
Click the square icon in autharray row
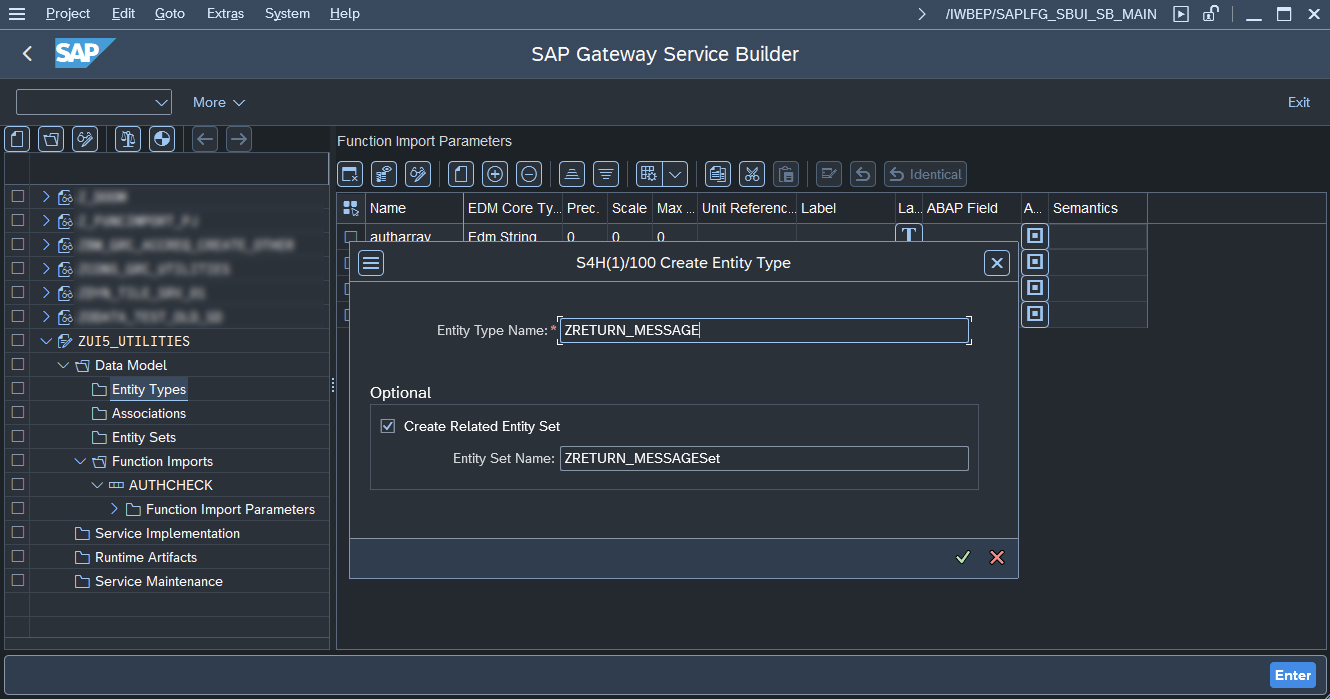1035,236
